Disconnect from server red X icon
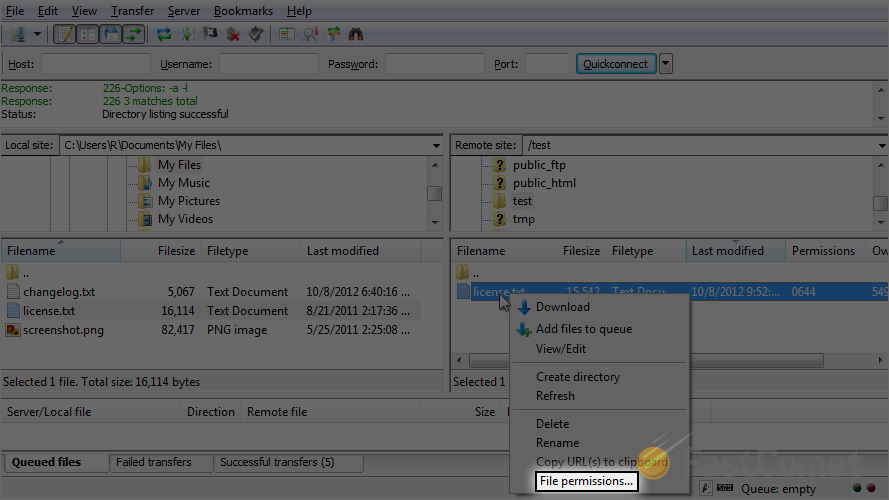The width and height of the screenshot is (889, 500). click(x=233, y=35)
